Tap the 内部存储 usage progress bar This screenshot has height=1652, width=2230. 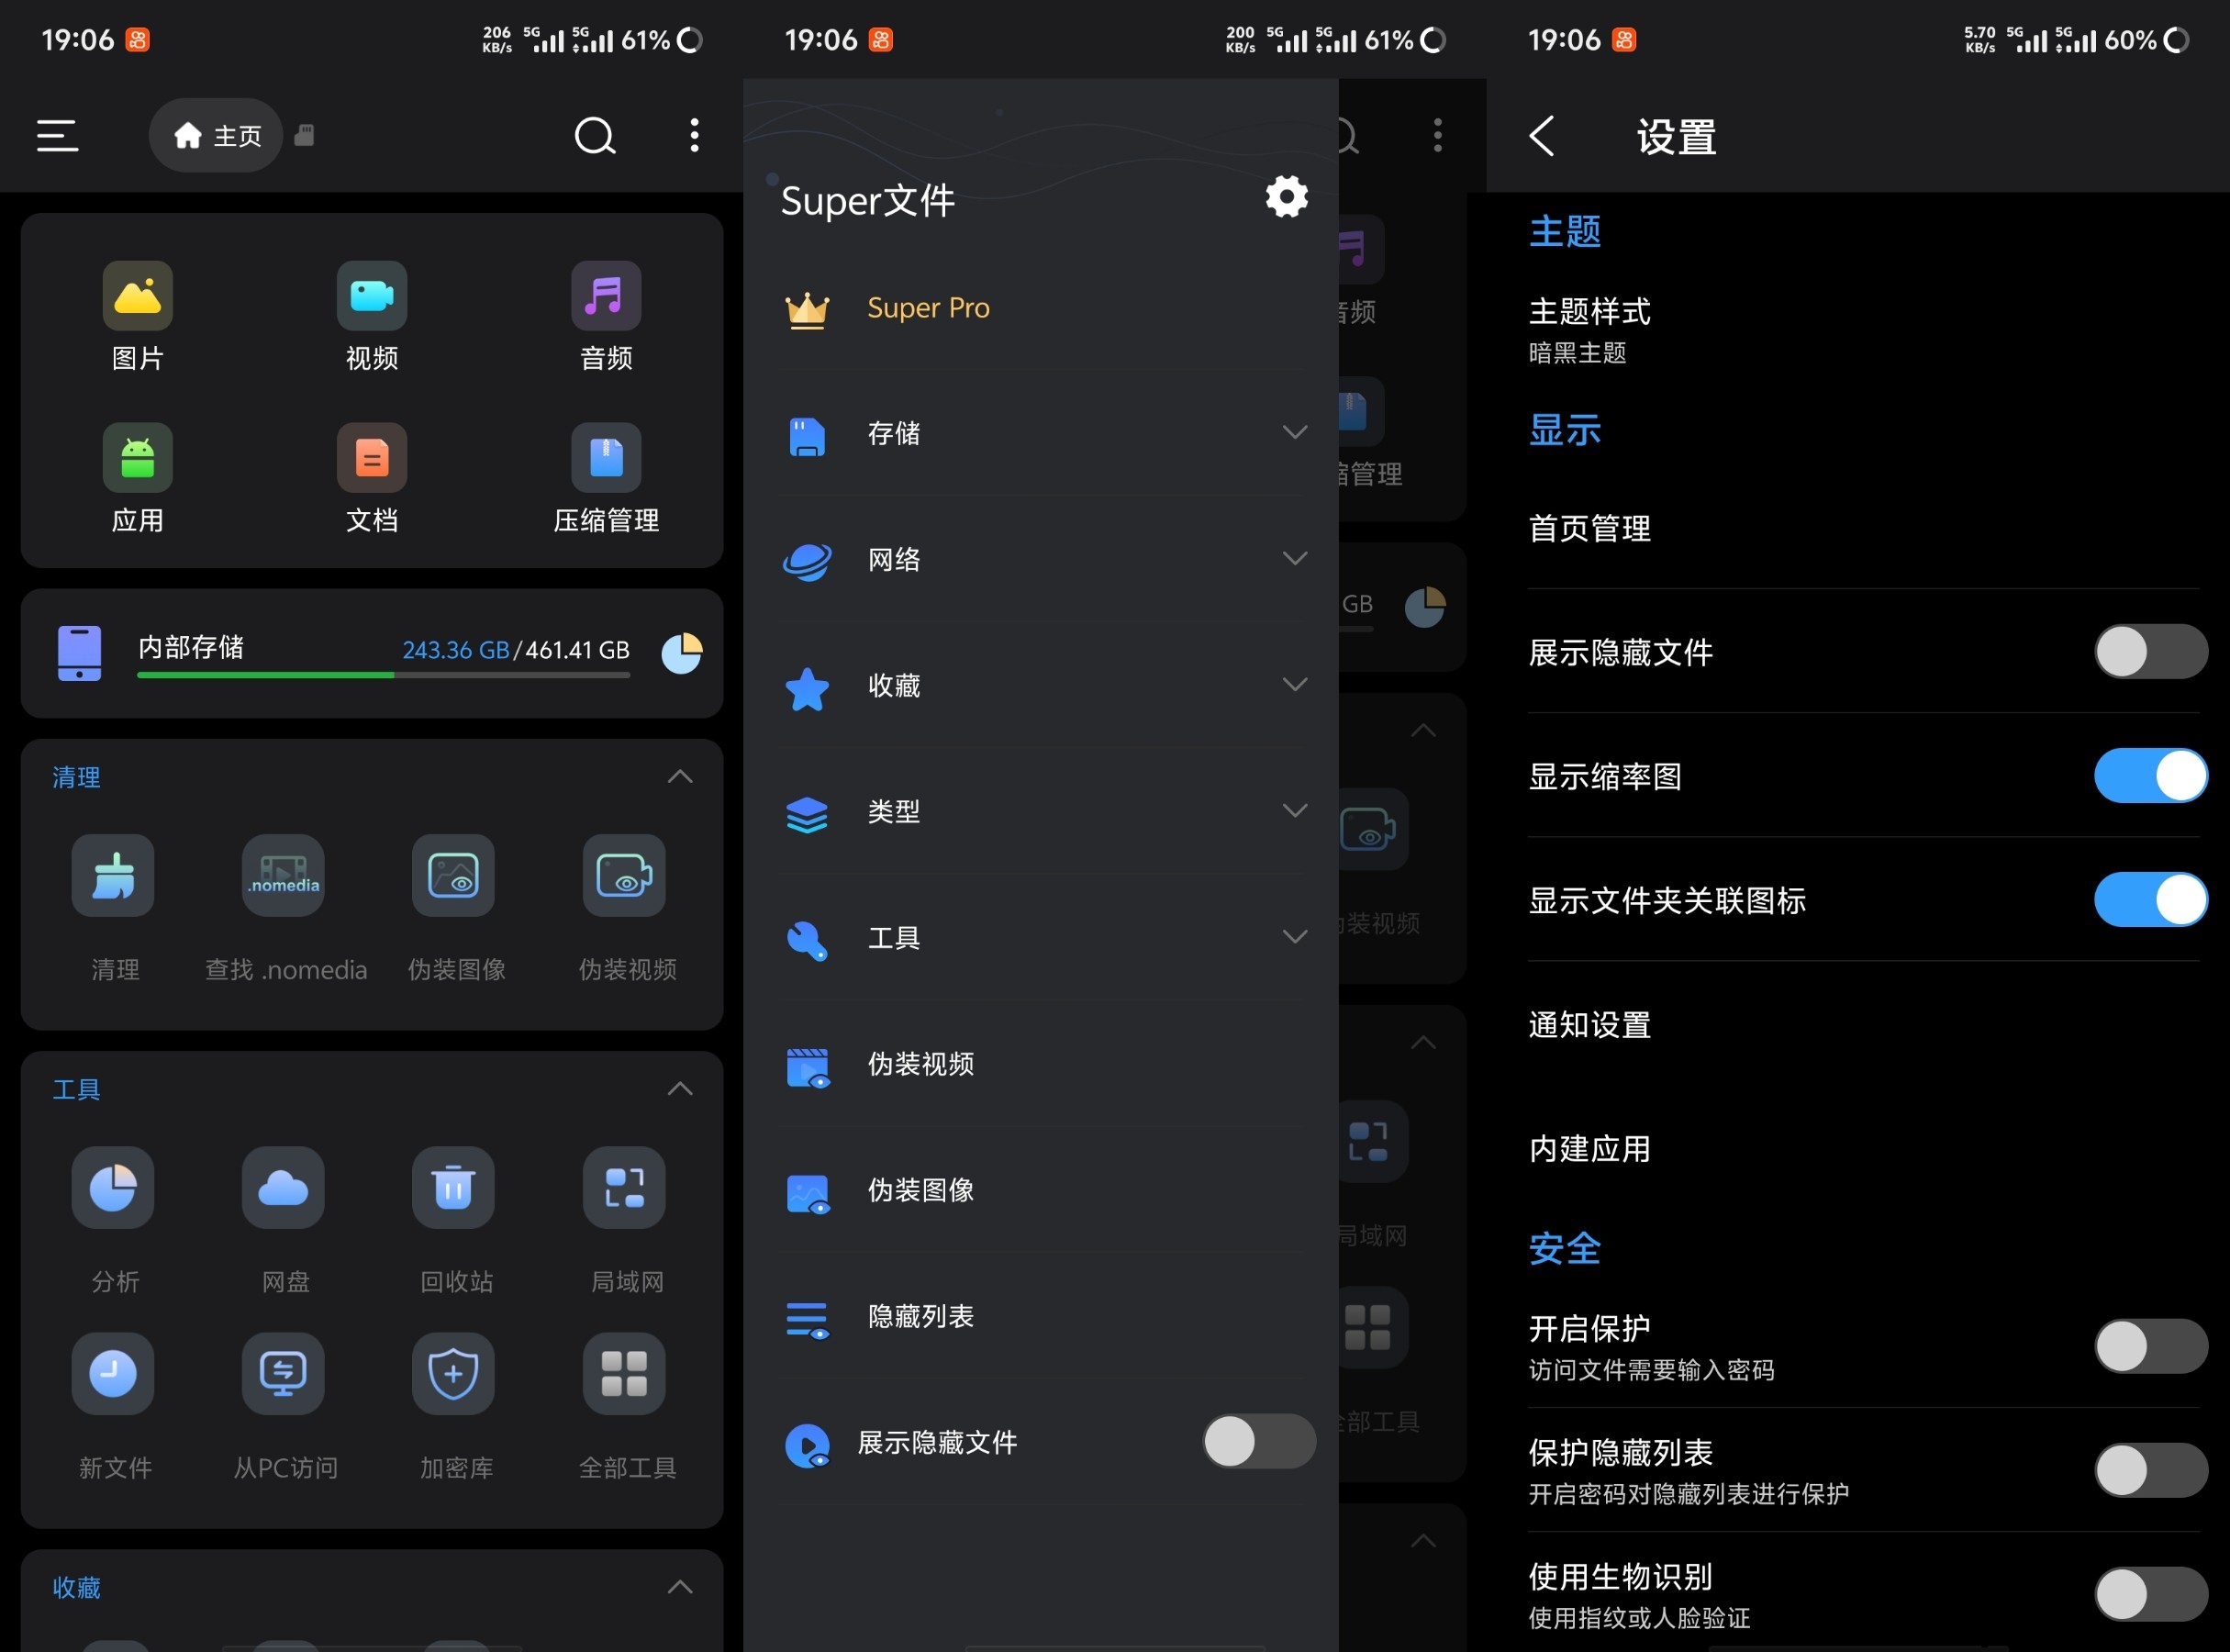click(x=383, y=675)
